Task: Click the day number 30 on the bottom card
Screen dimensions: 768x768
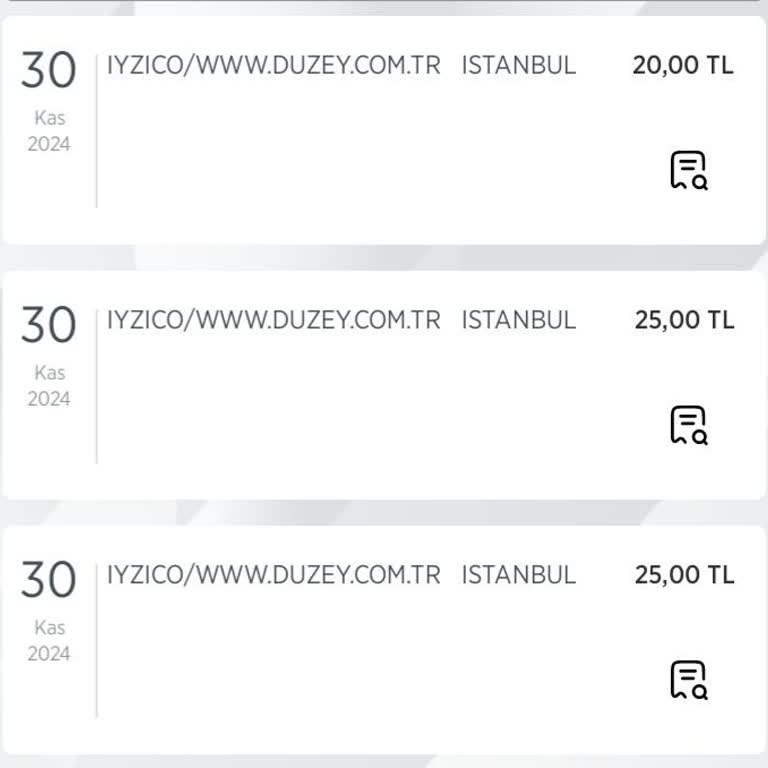Action: point(48,581)
